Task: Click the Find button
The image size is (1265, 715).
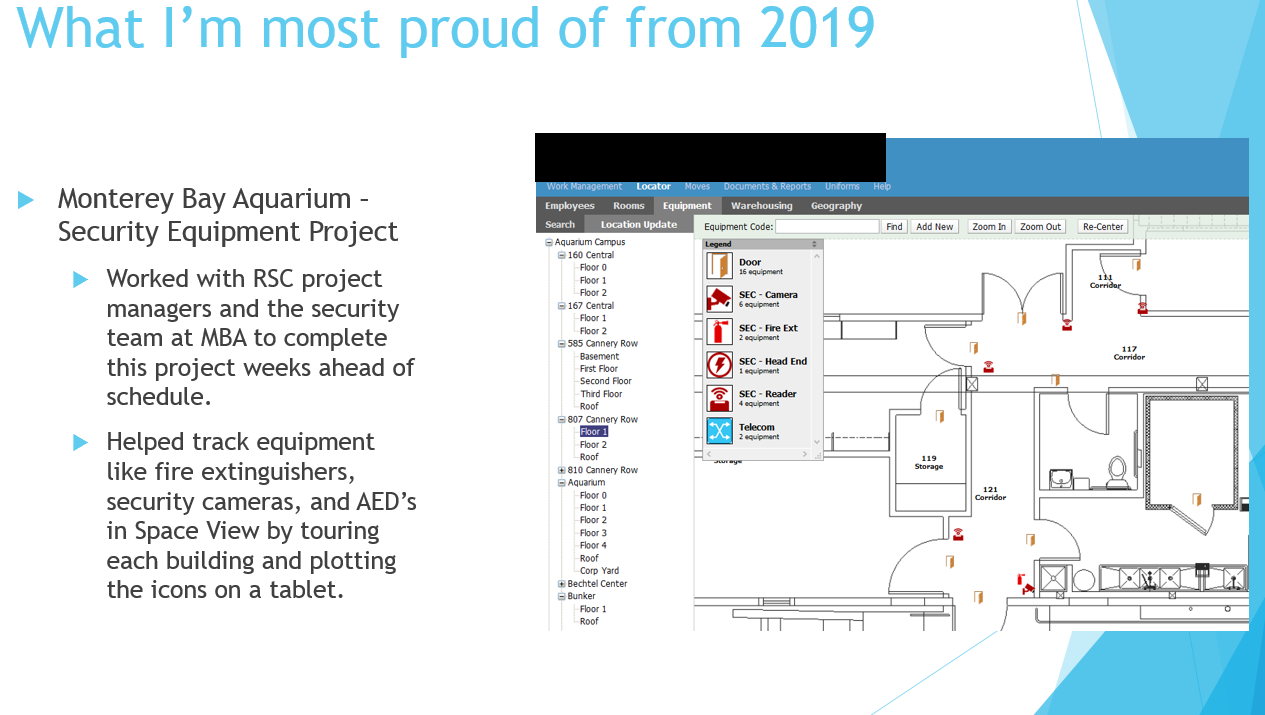Action: click(895, 227)
